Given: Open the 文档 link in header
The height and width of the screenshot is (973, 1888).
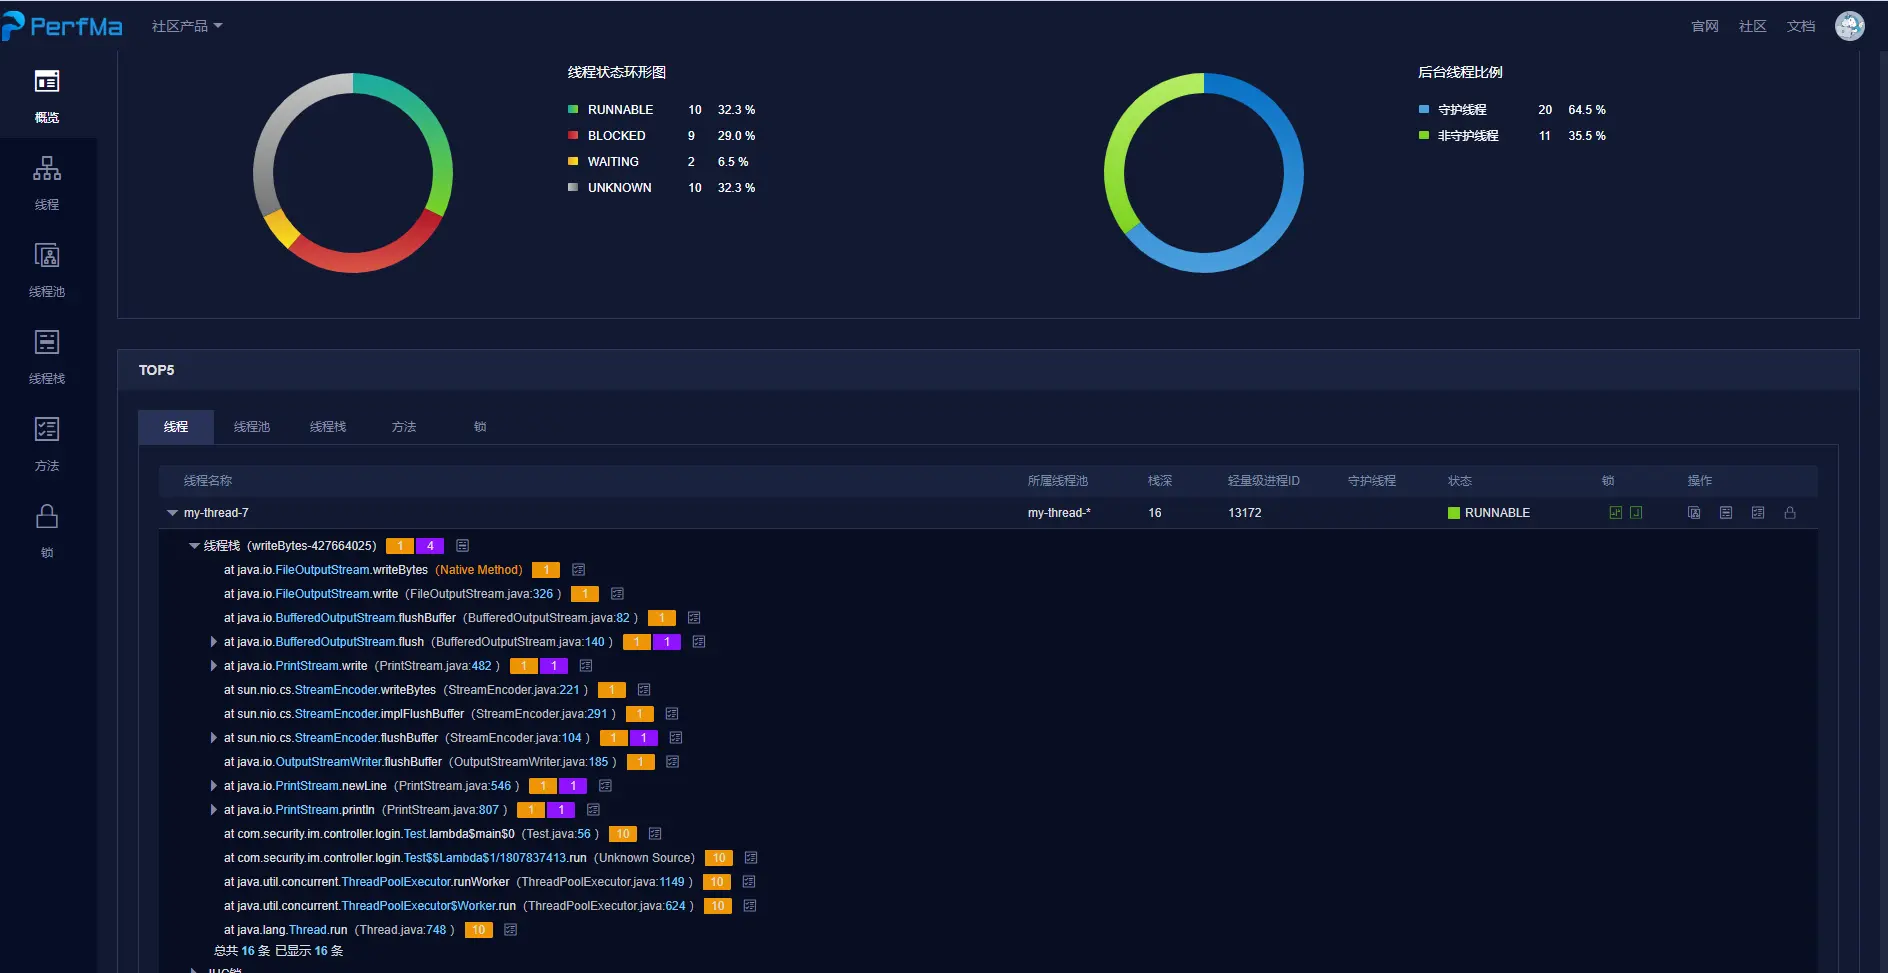Looking at the screenshot, I should click(x=1801, y=27).
